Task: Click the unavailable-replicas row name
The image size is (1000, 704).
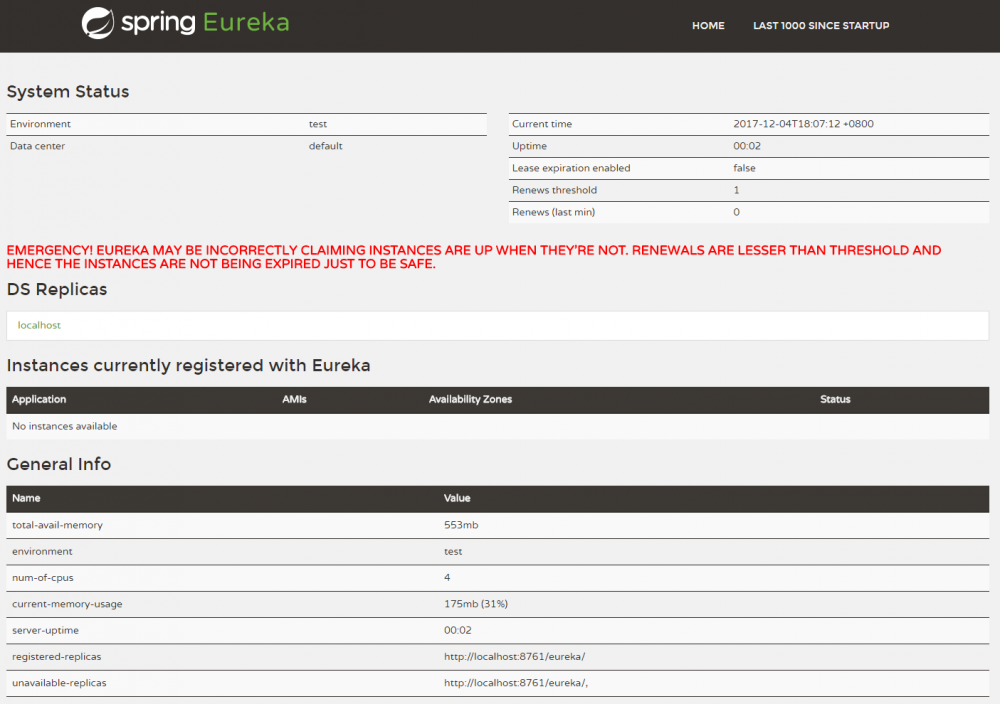Action: pyautogui.click(x=59, y=683)
